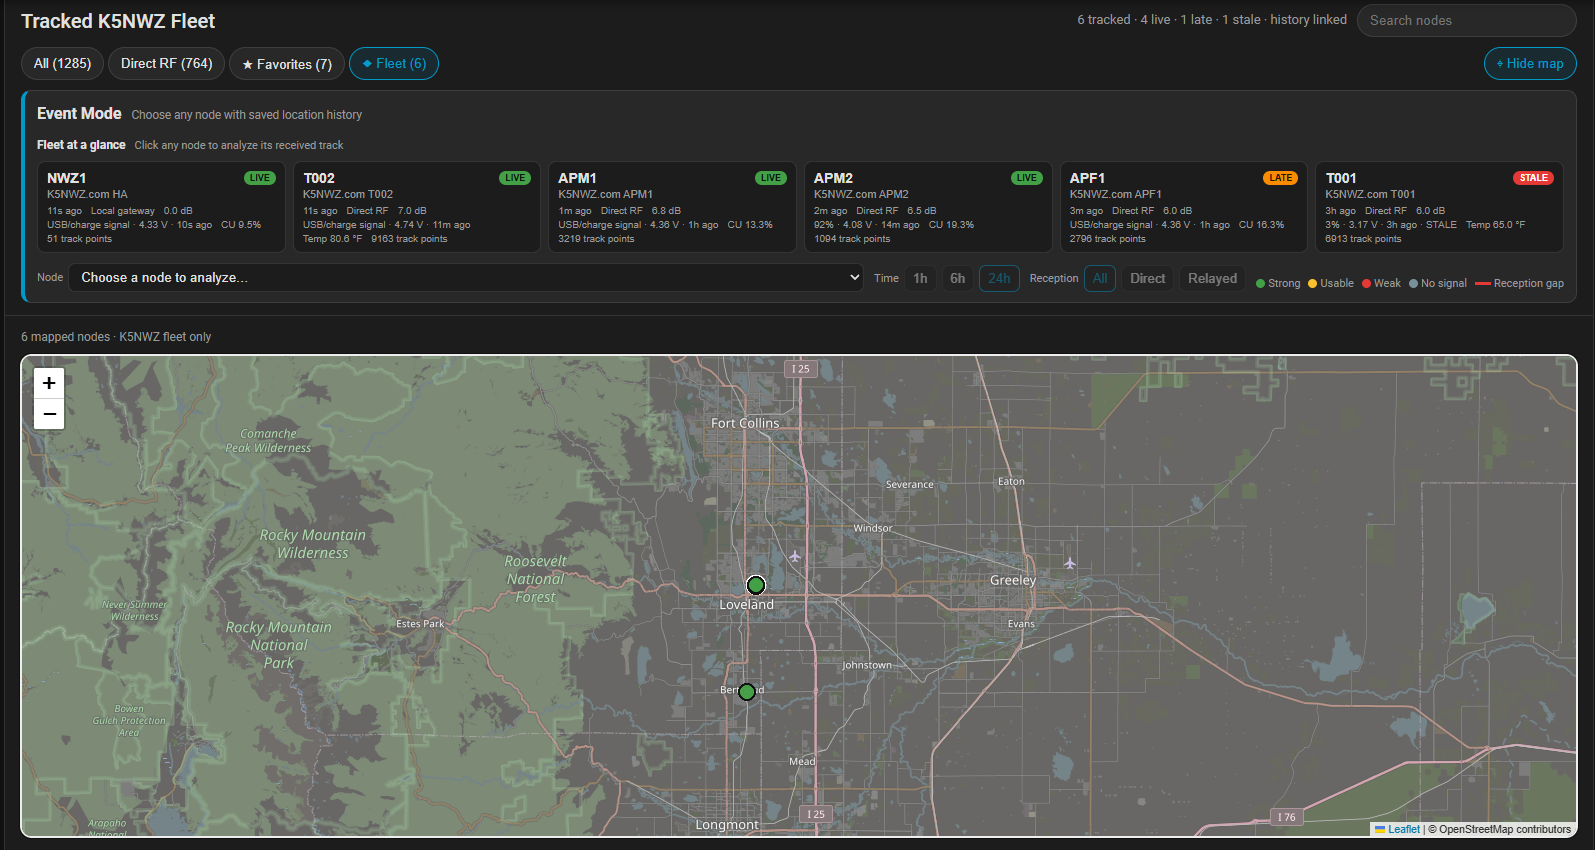Zoom out on the map
This screenshot has height=850, width=1595.
[49, 414]
